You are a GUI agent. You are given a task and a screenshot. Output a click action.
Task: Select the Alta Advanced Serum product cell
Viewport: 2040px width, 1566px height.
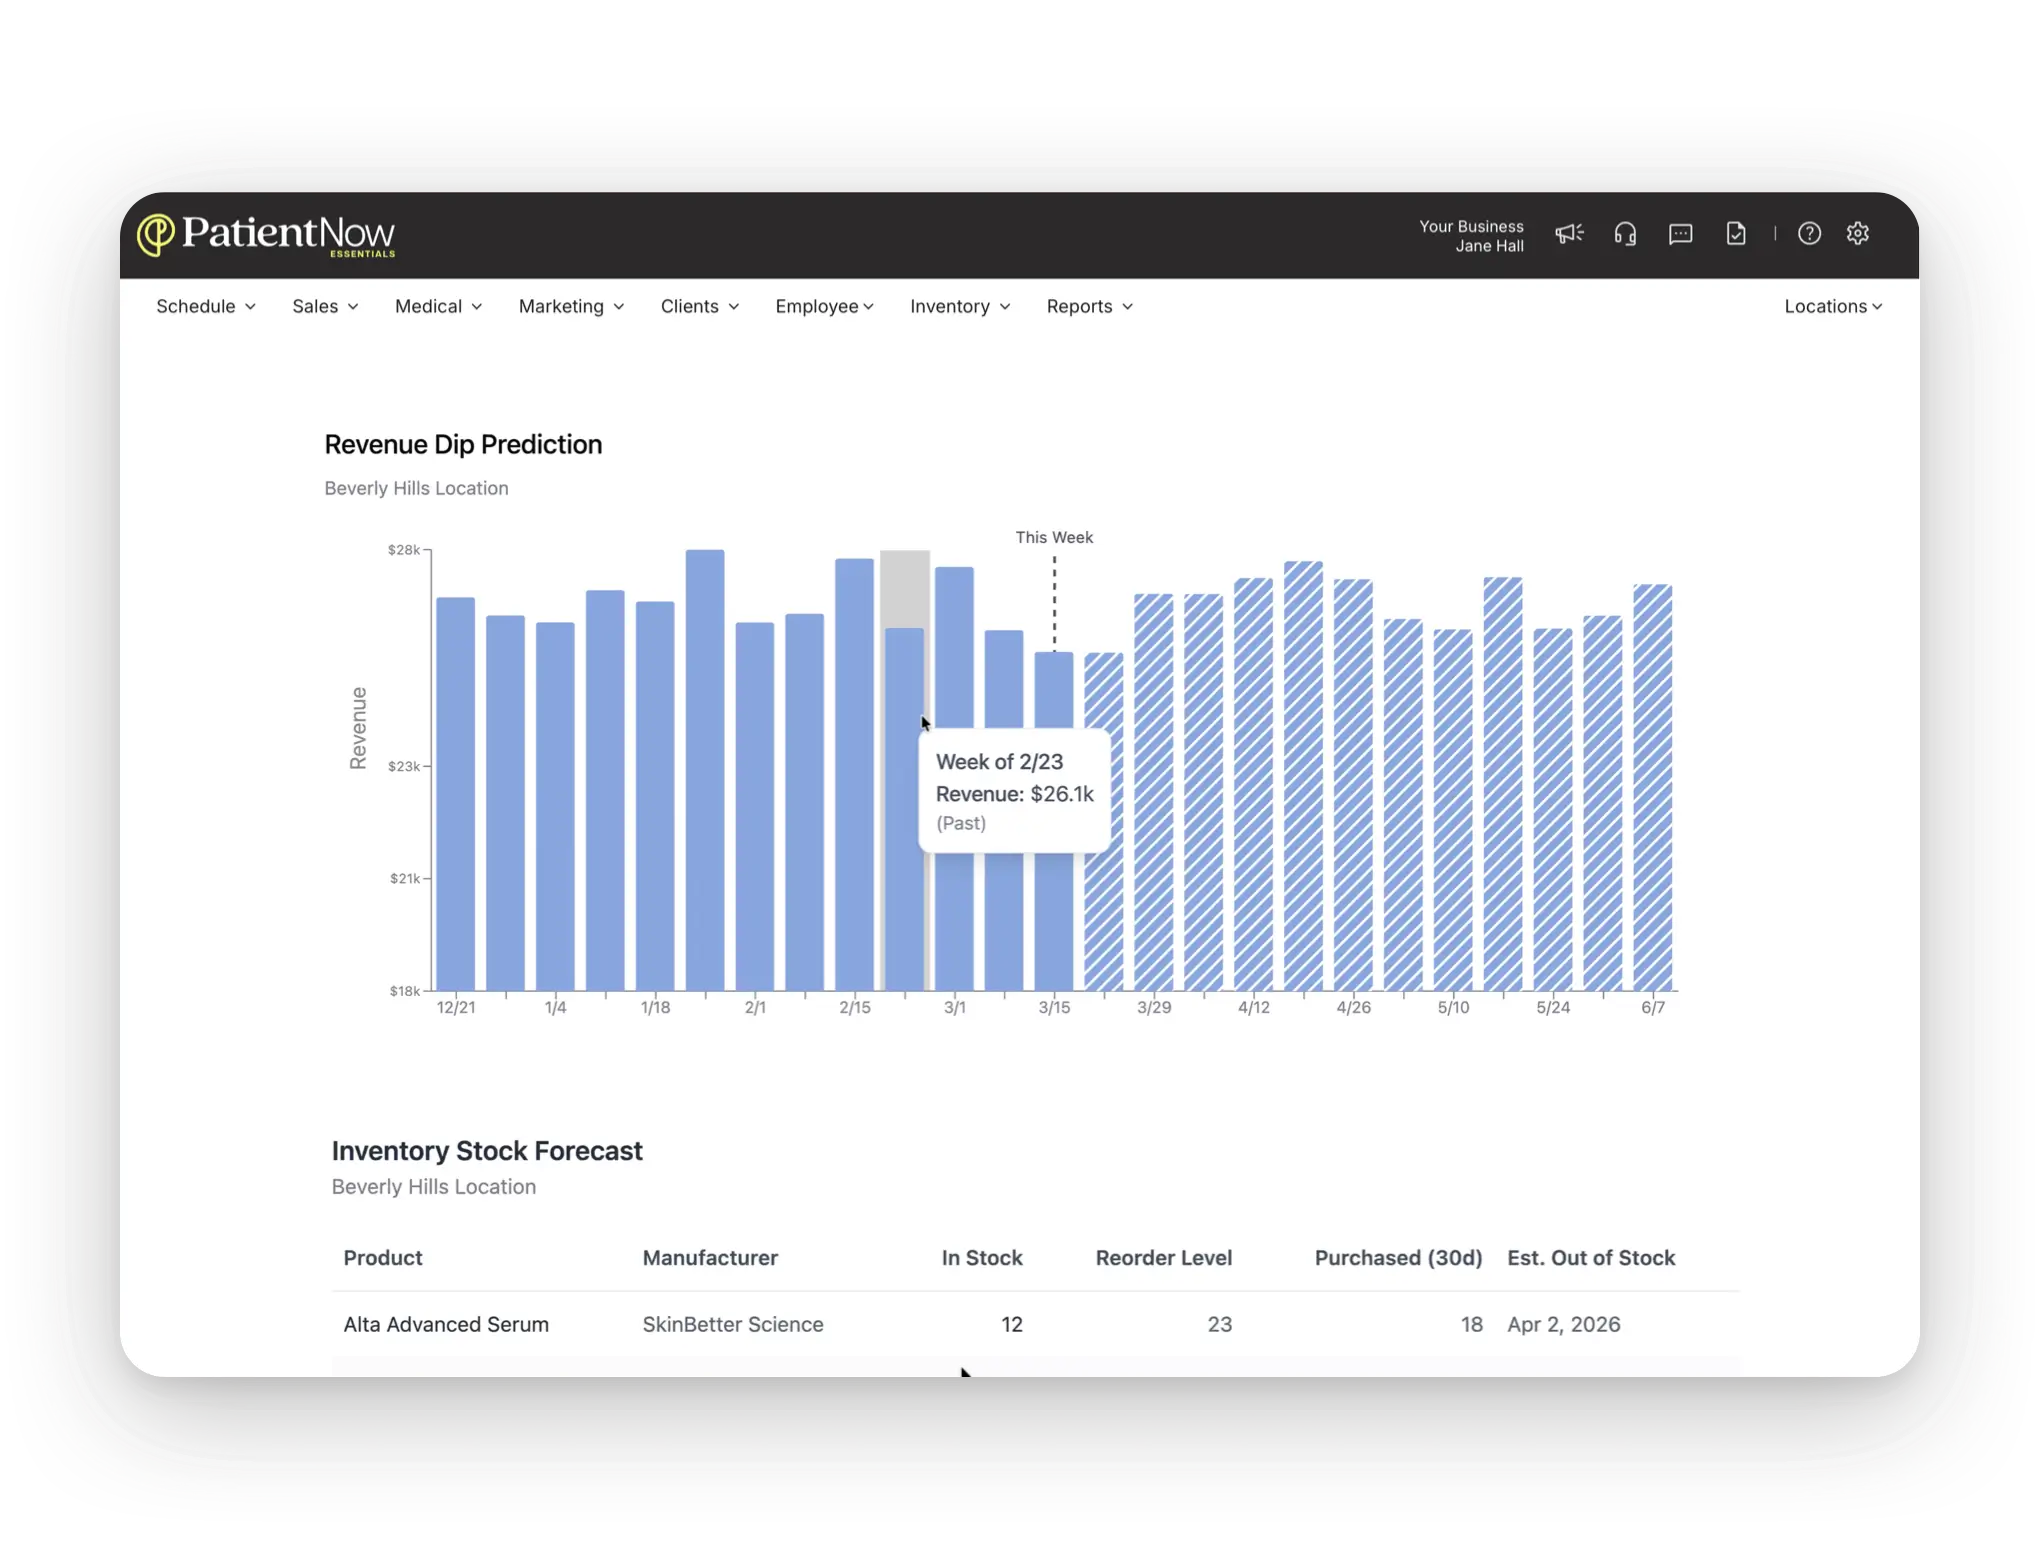point(446,1324)
